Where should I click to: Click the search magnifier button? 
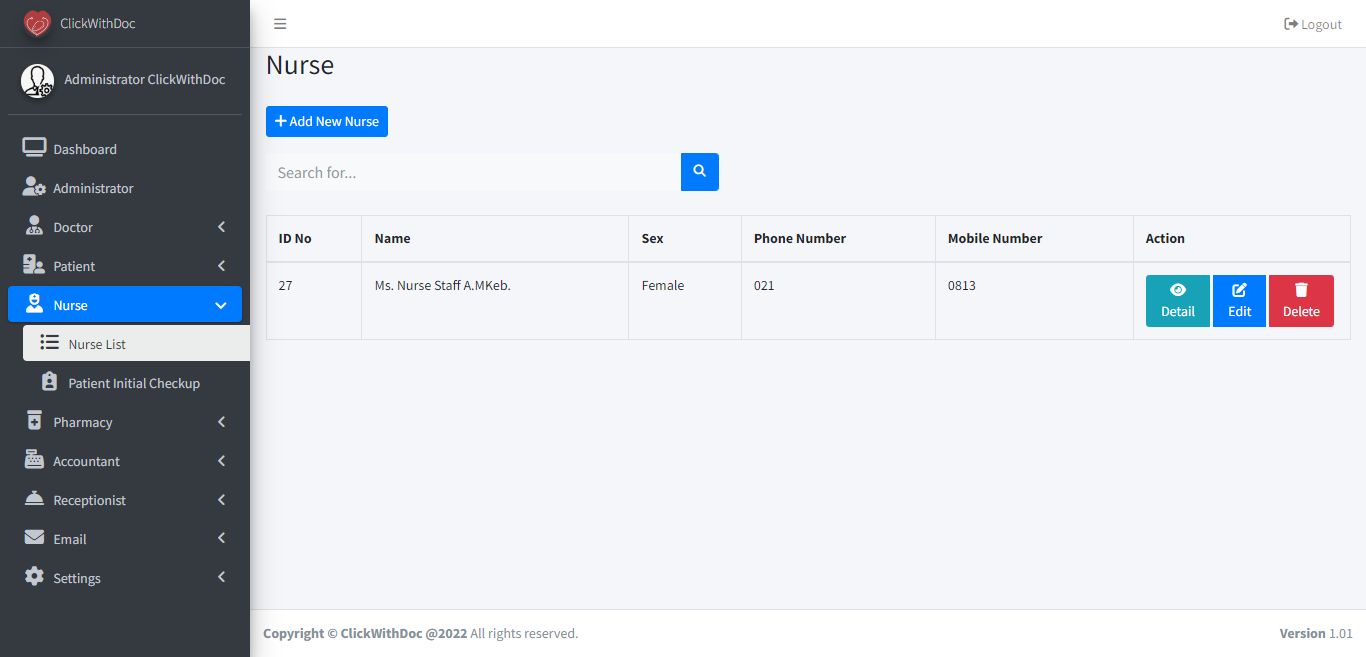point(699,172)
